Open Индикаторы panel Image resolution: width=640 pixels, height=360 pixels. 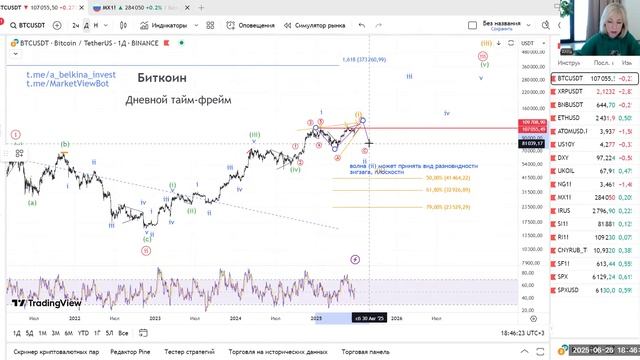coord(163,25)
